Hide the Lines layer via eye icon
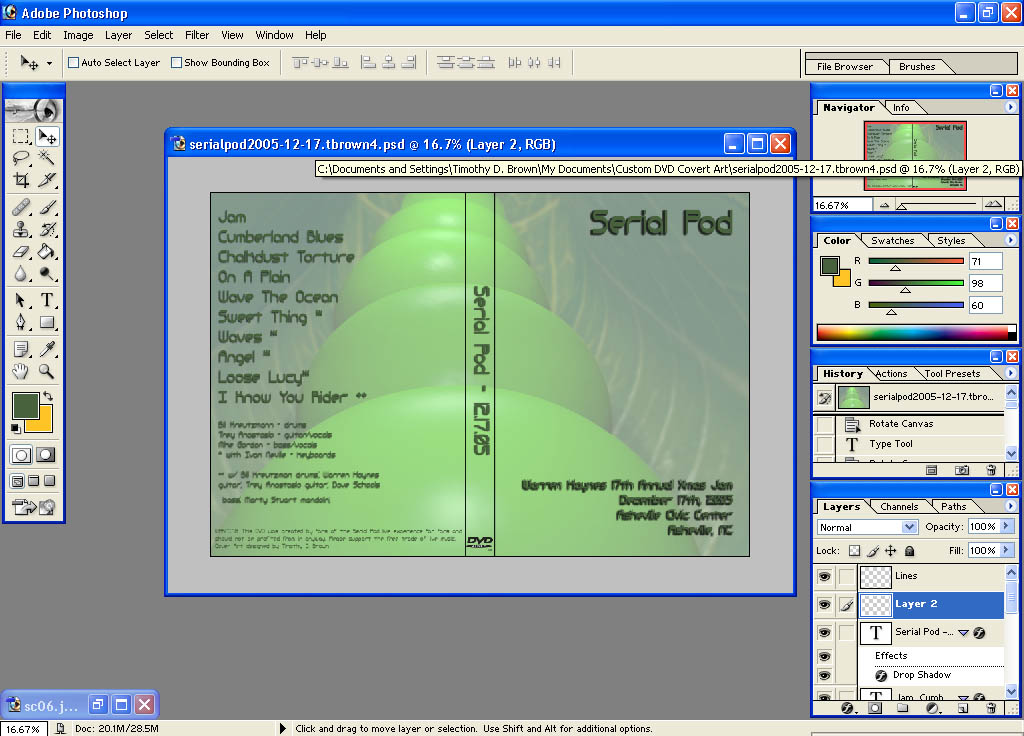Image resolution: width=1024 pixels, height=736 pixels. pyautogui.click(x=824, y=577)
